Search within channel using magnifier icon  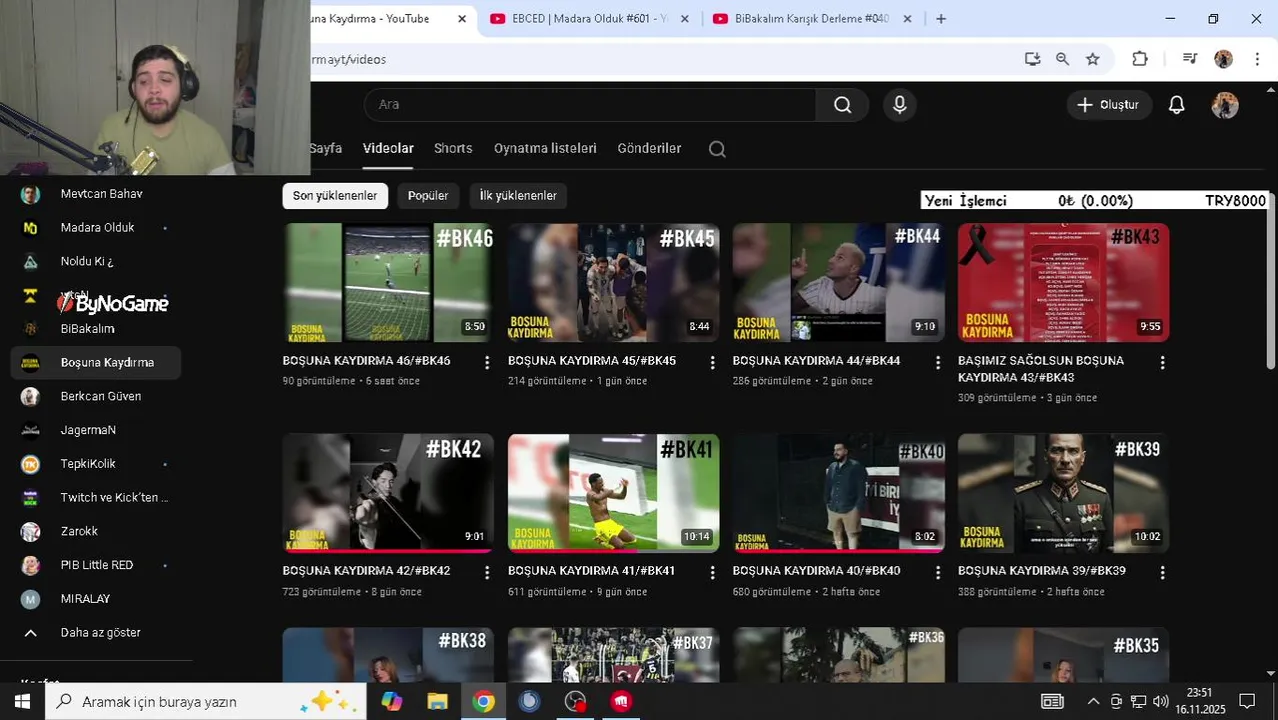[717, 149]
